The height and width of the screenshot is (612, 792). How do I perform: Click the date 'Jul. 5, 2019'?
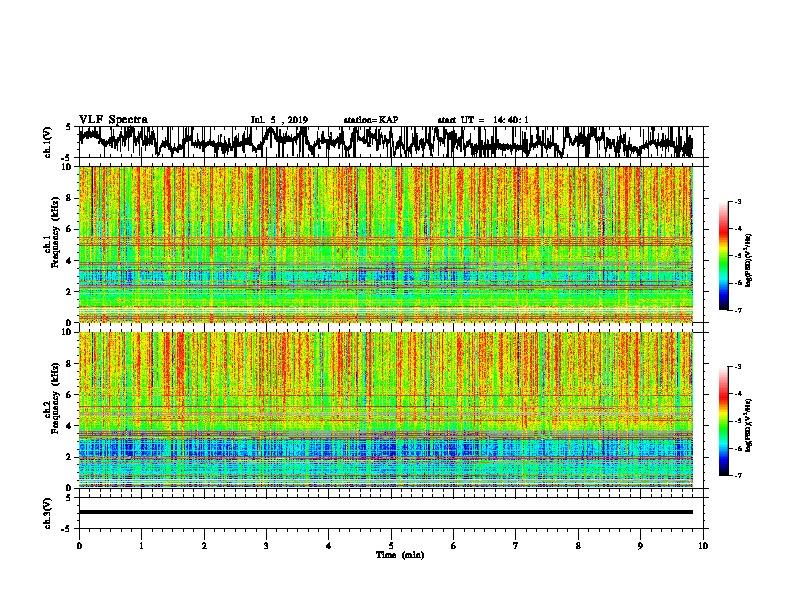pos(279,120)
